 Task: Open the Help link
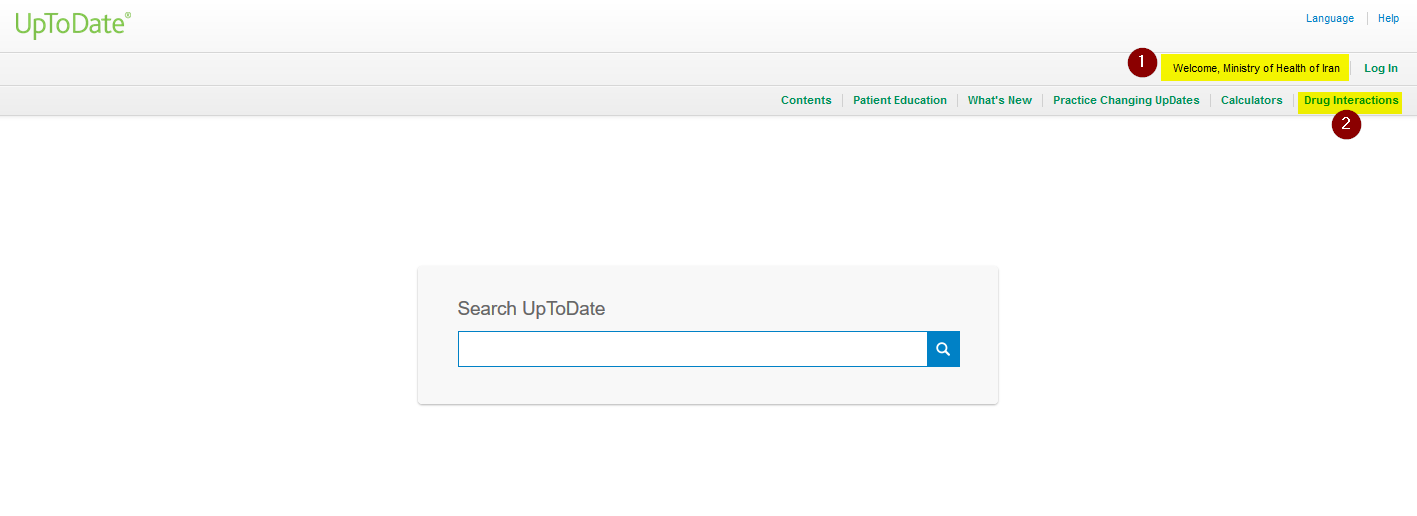coord(1388,18)
